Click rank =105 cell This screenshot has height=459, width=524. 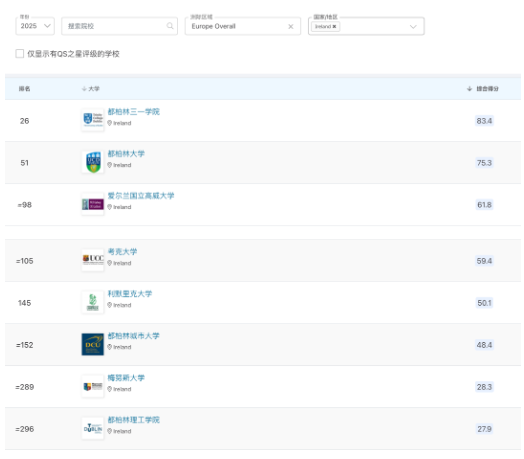pyautogui.click(x=24, y=261)
